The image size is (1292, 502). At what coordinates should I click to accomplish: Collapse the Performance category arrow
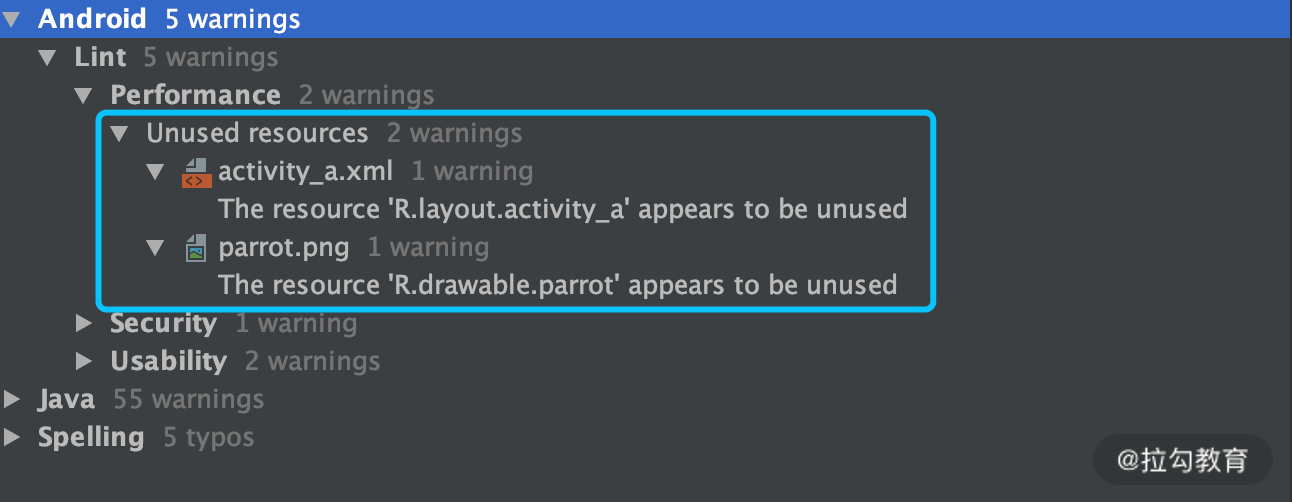point(84,96)
